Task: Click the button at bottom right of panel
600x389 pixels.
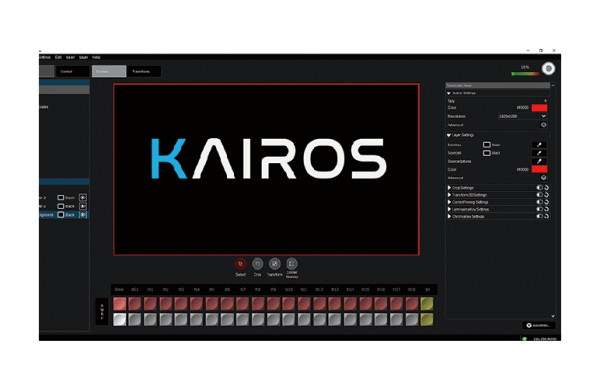Action: coord(539,325)
